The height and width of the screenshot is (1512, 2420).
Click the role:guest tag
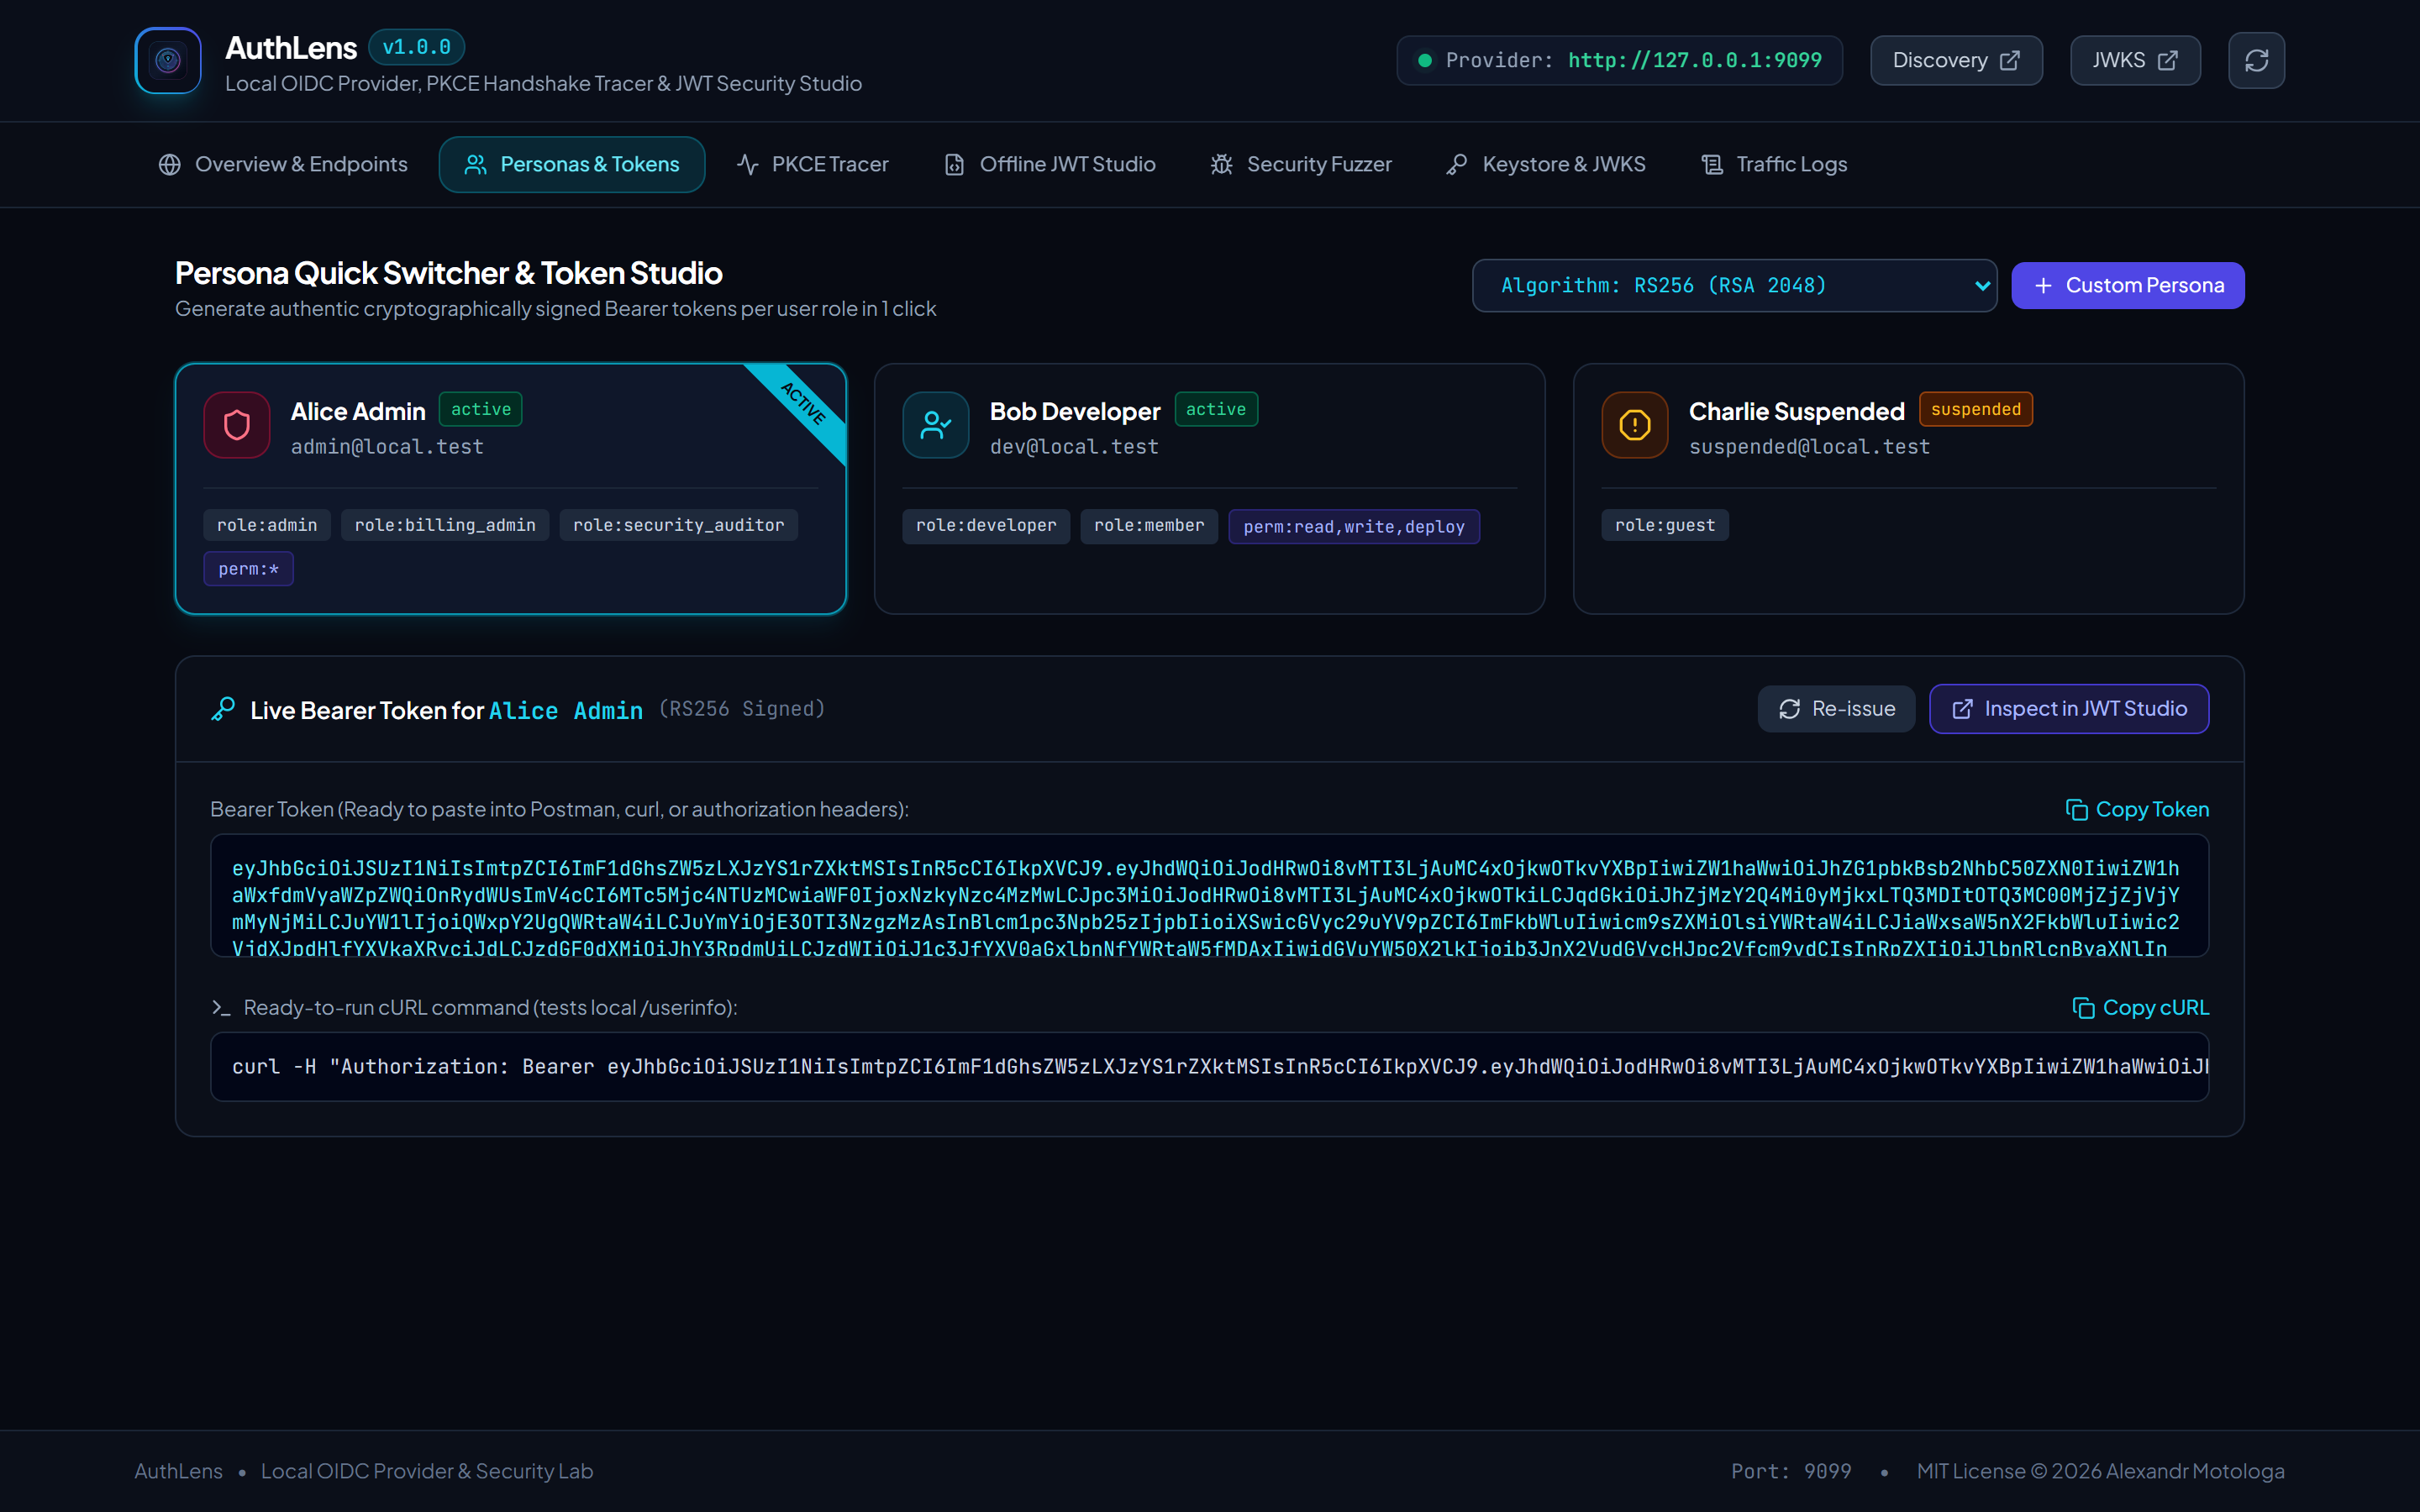(1665, 525)
